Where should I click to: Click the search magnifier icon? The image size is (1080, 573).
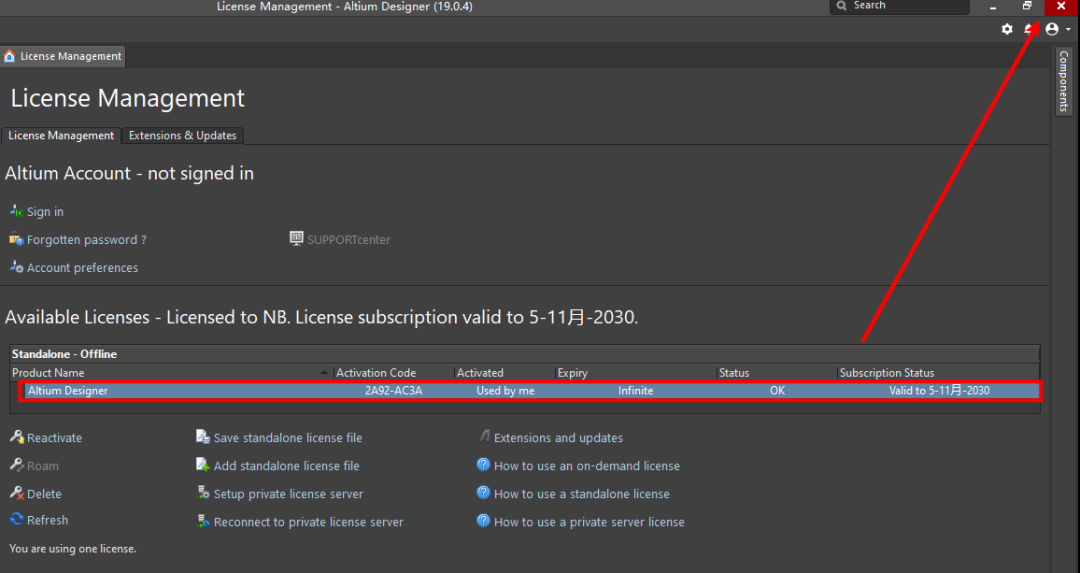tap(841, 6)
